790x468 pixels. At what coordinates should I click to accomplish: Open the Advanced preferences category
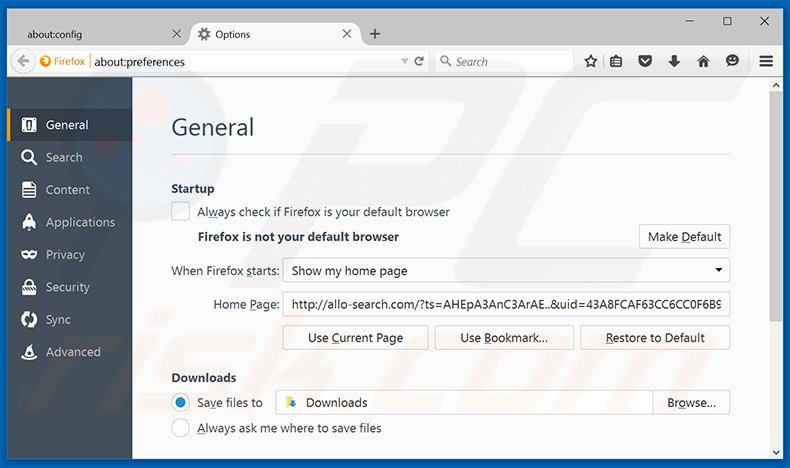click(x=70, y=352)
